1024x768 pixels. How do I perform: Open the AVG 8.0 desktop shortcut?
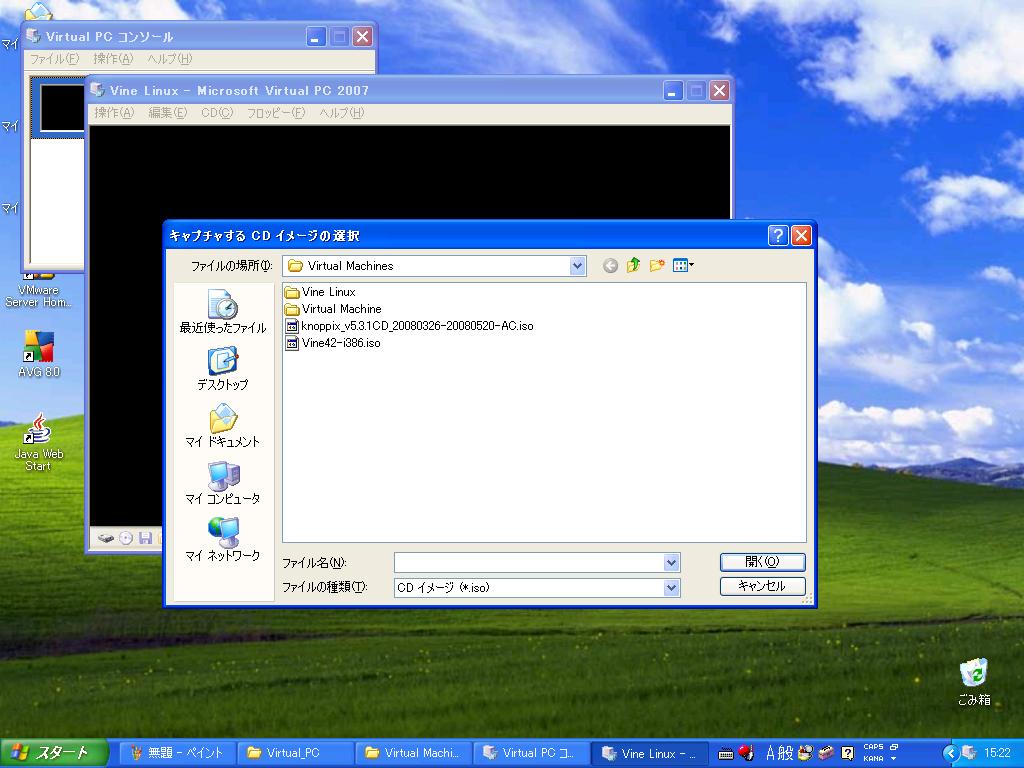[x=39, y=355]
